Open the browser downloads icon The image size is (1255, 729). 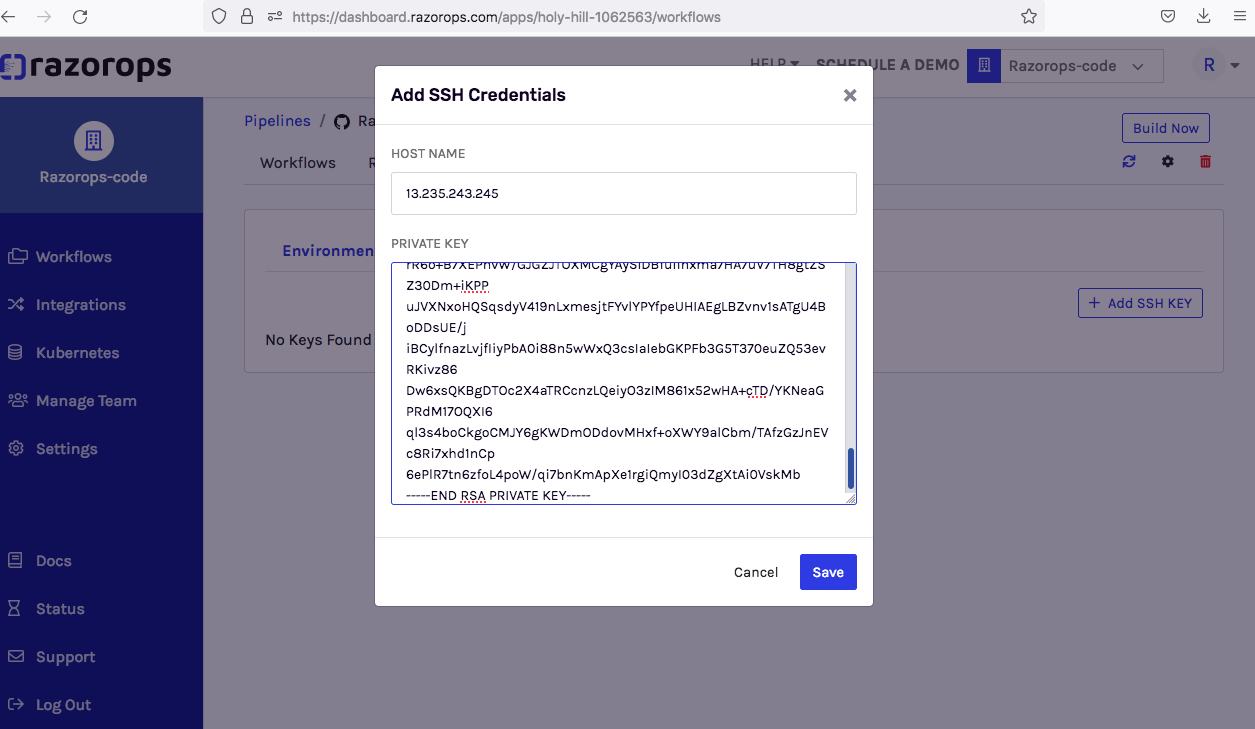[x=1203, y=17]
